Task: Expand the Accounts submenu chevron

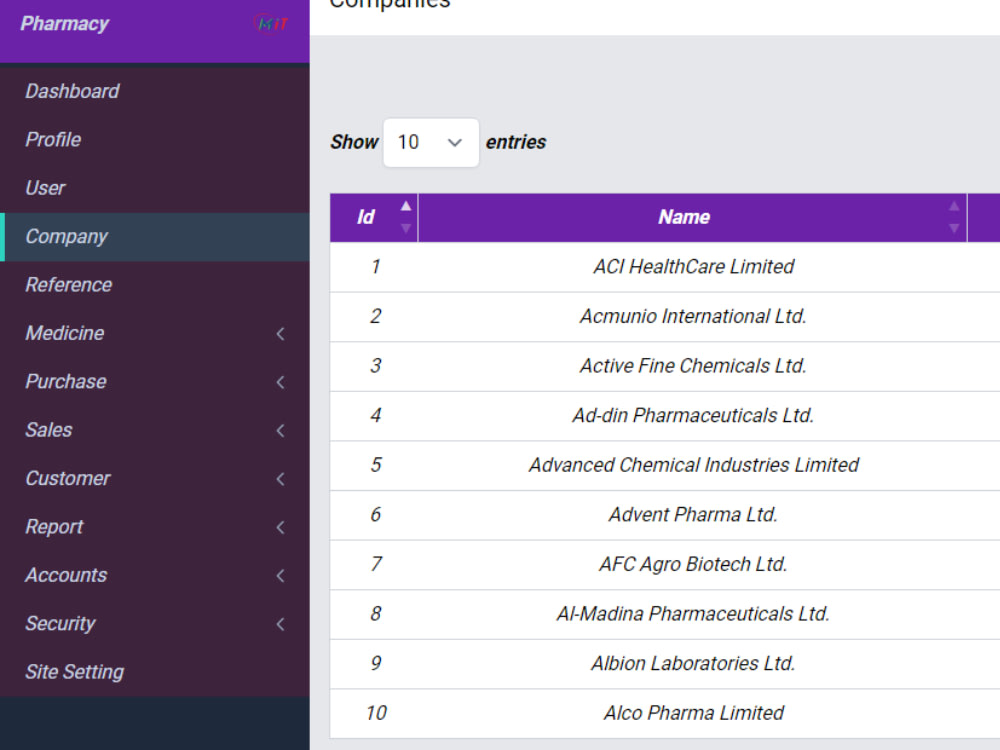Action: pyautogui.click(x=281, y=576)
